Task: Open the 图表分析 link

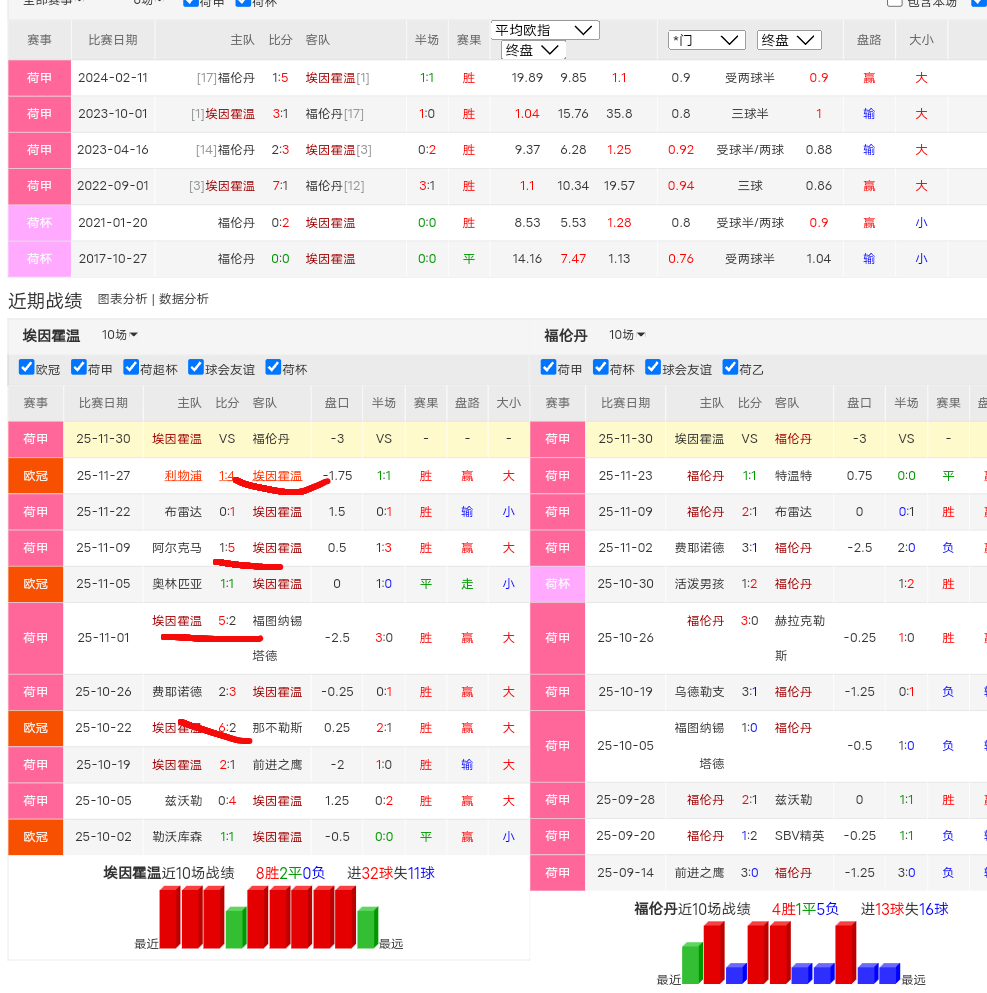Action: coord(122,299)
